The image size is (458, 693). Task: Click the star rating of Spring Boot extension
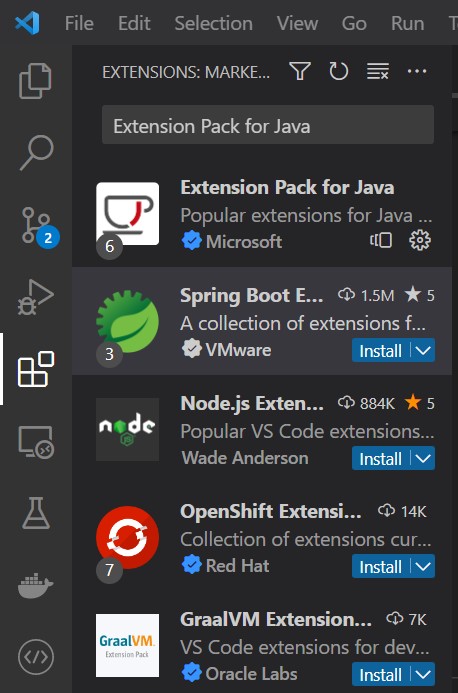419,295
